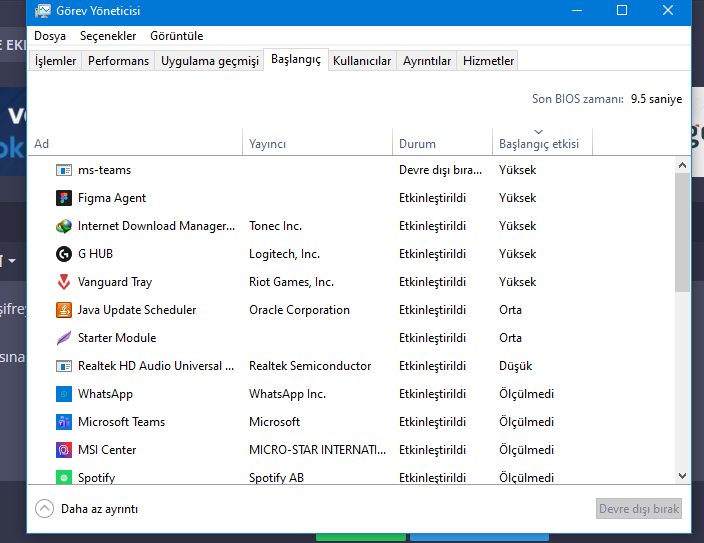This screenshot has height=543, width=704.
Task: Click the Son BIOS zamanı value
Action: [x=656, y=99]
